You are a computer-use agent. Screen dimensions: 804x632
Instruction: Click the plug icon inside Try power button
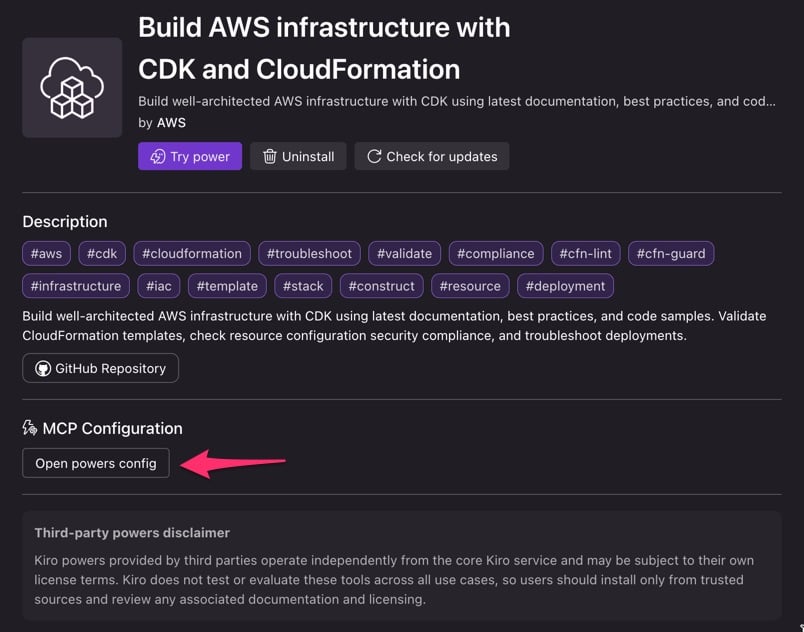click(x=159, y=156)
